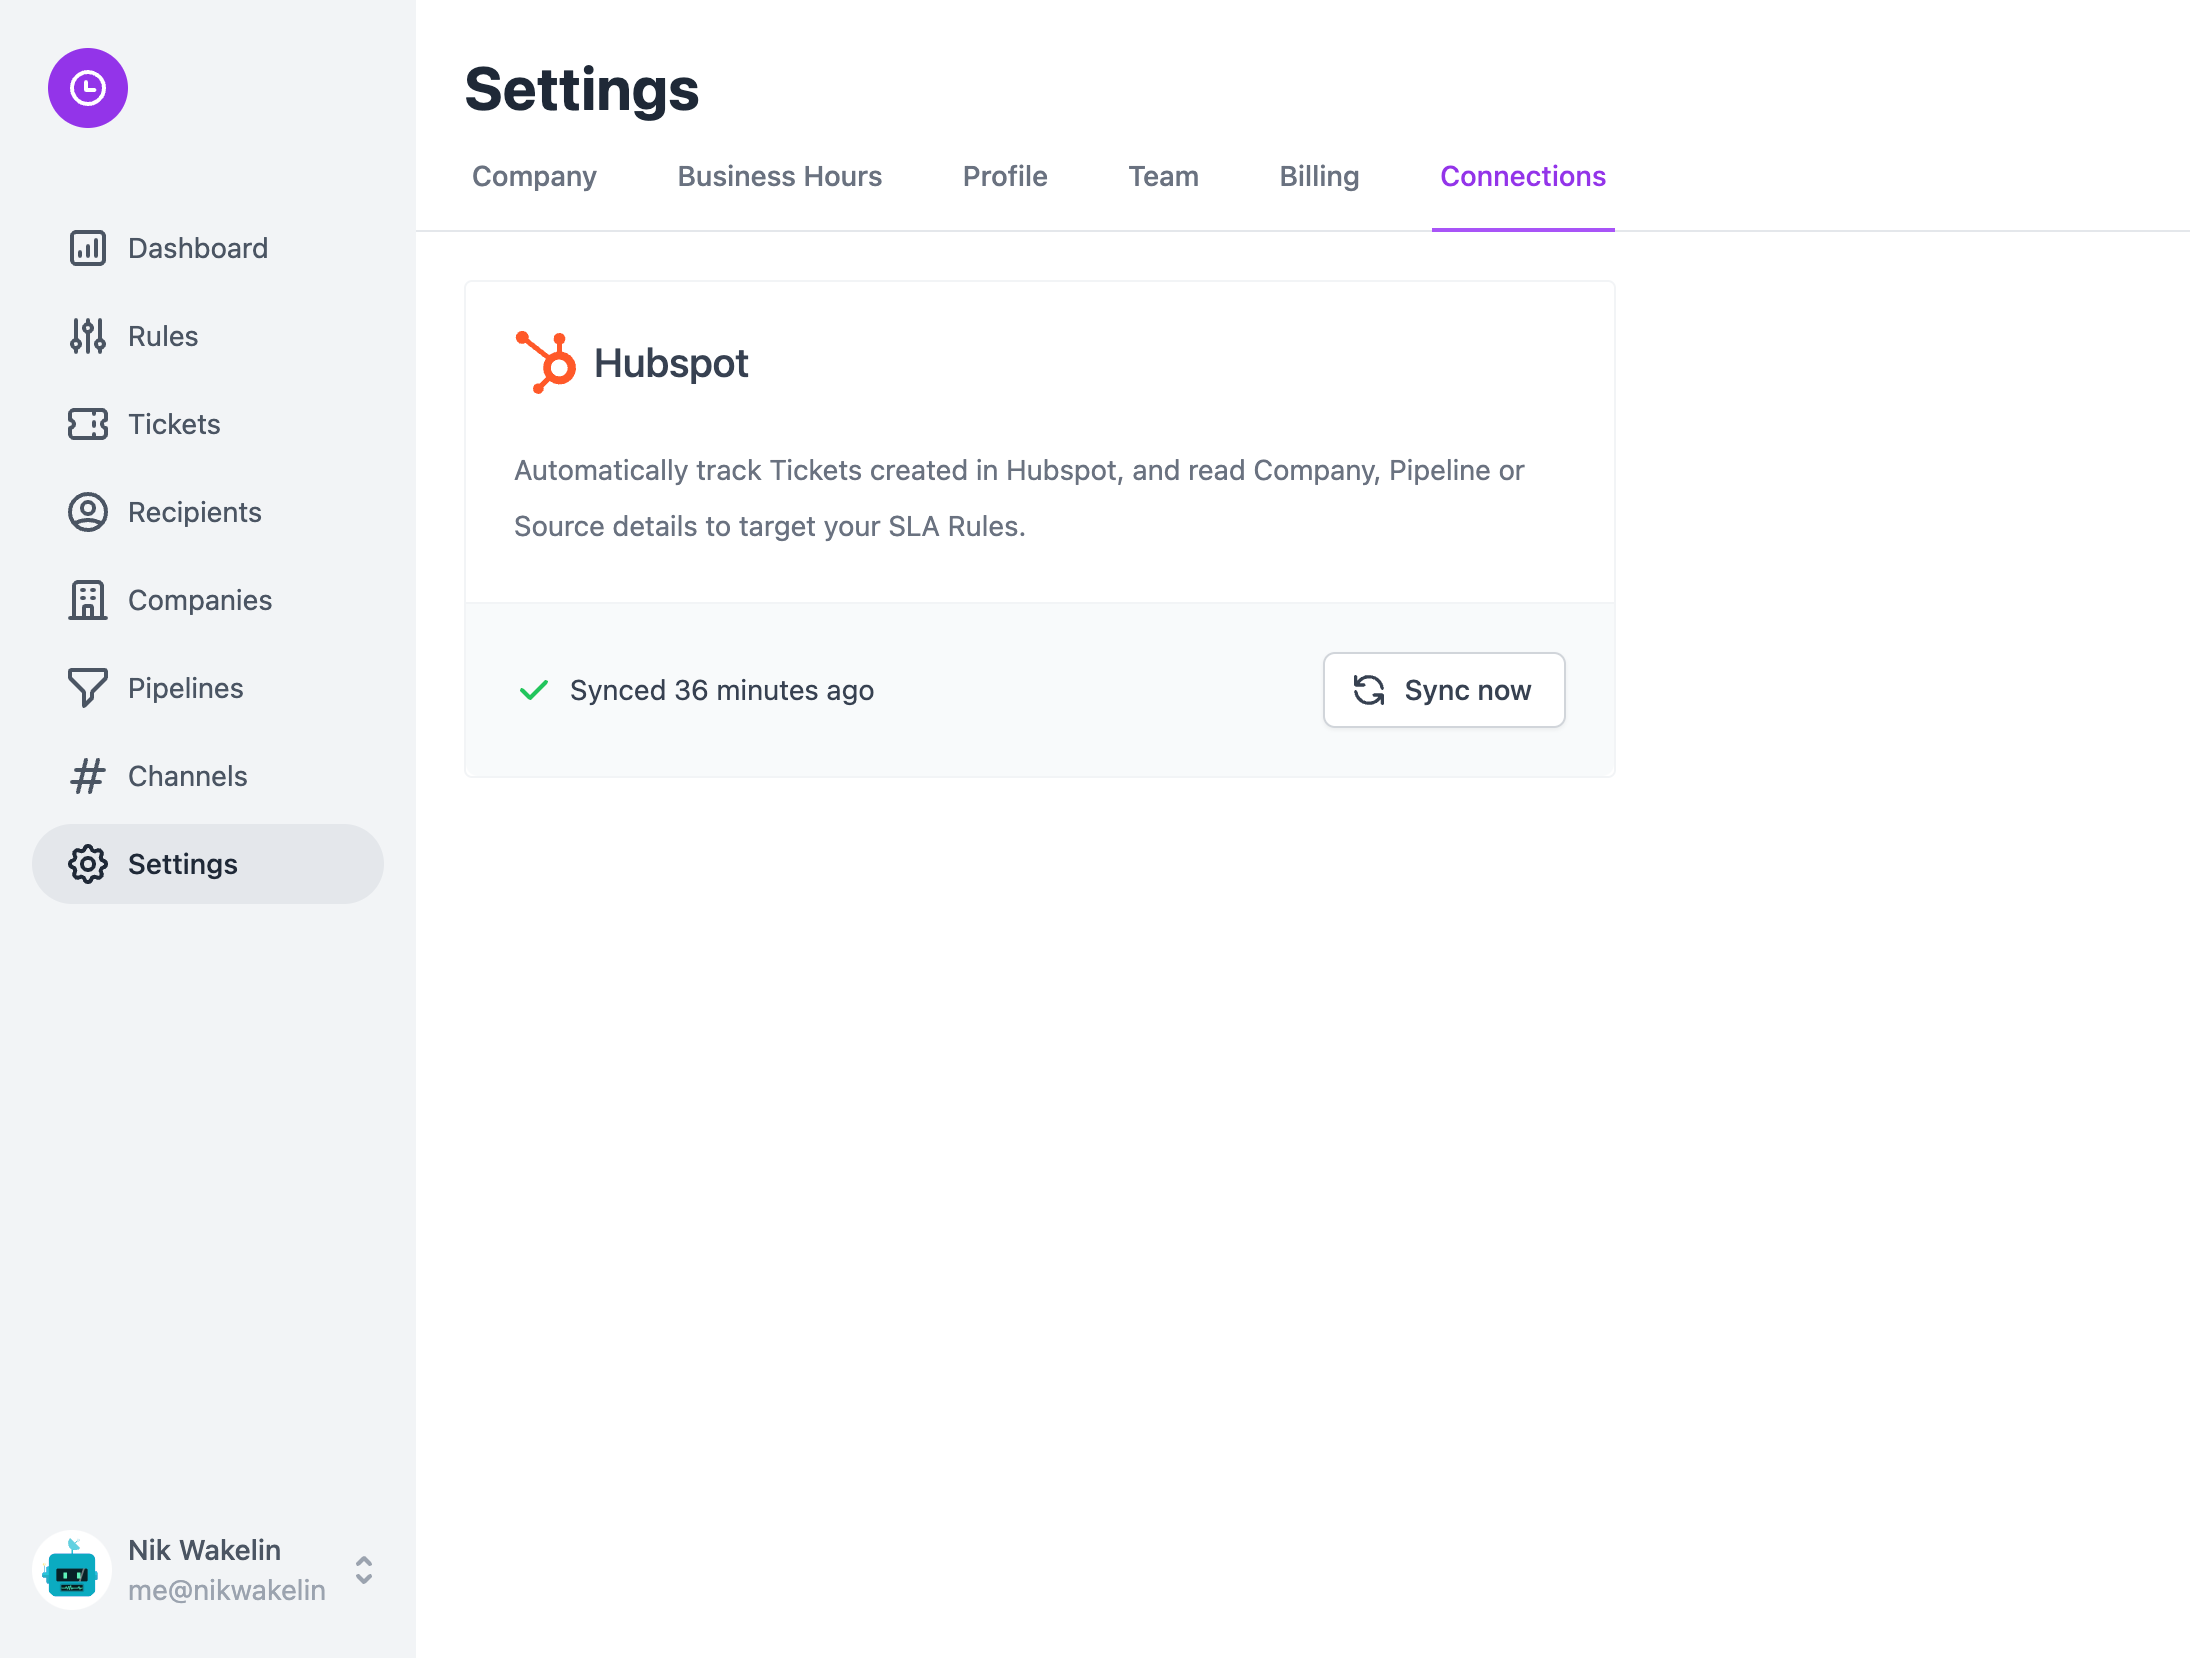Switch to the Business Hours tab

[780, 177]
